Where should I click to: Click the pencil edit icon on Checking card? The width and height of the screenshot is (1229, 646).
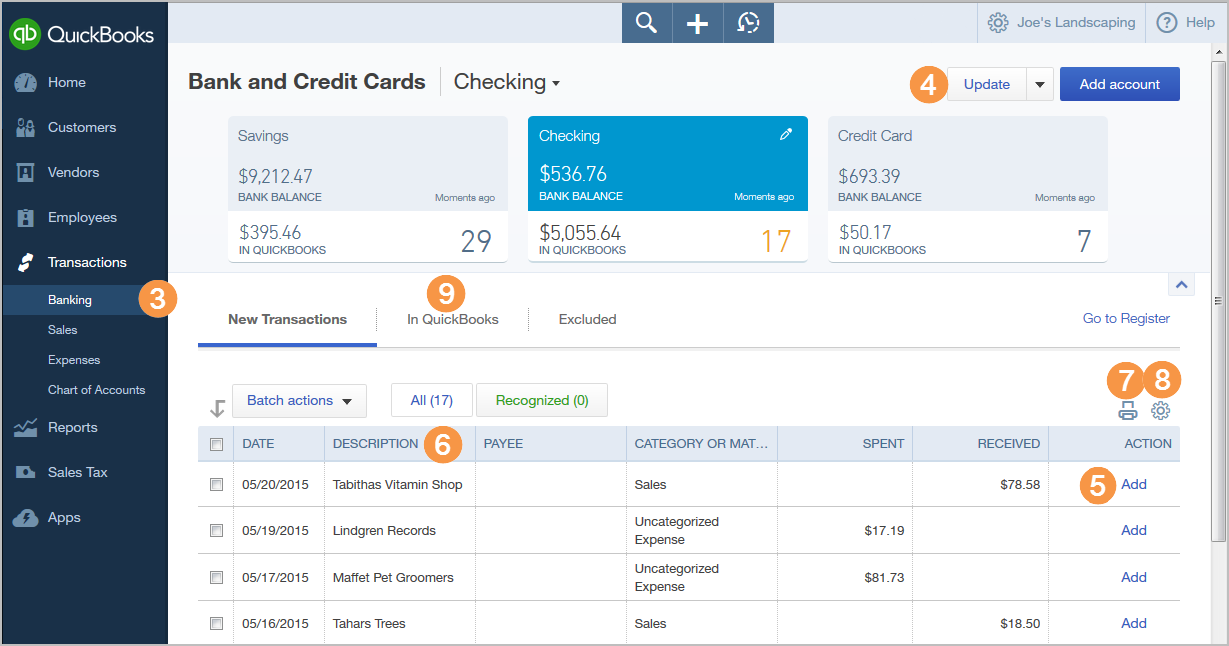coord(786,134)
